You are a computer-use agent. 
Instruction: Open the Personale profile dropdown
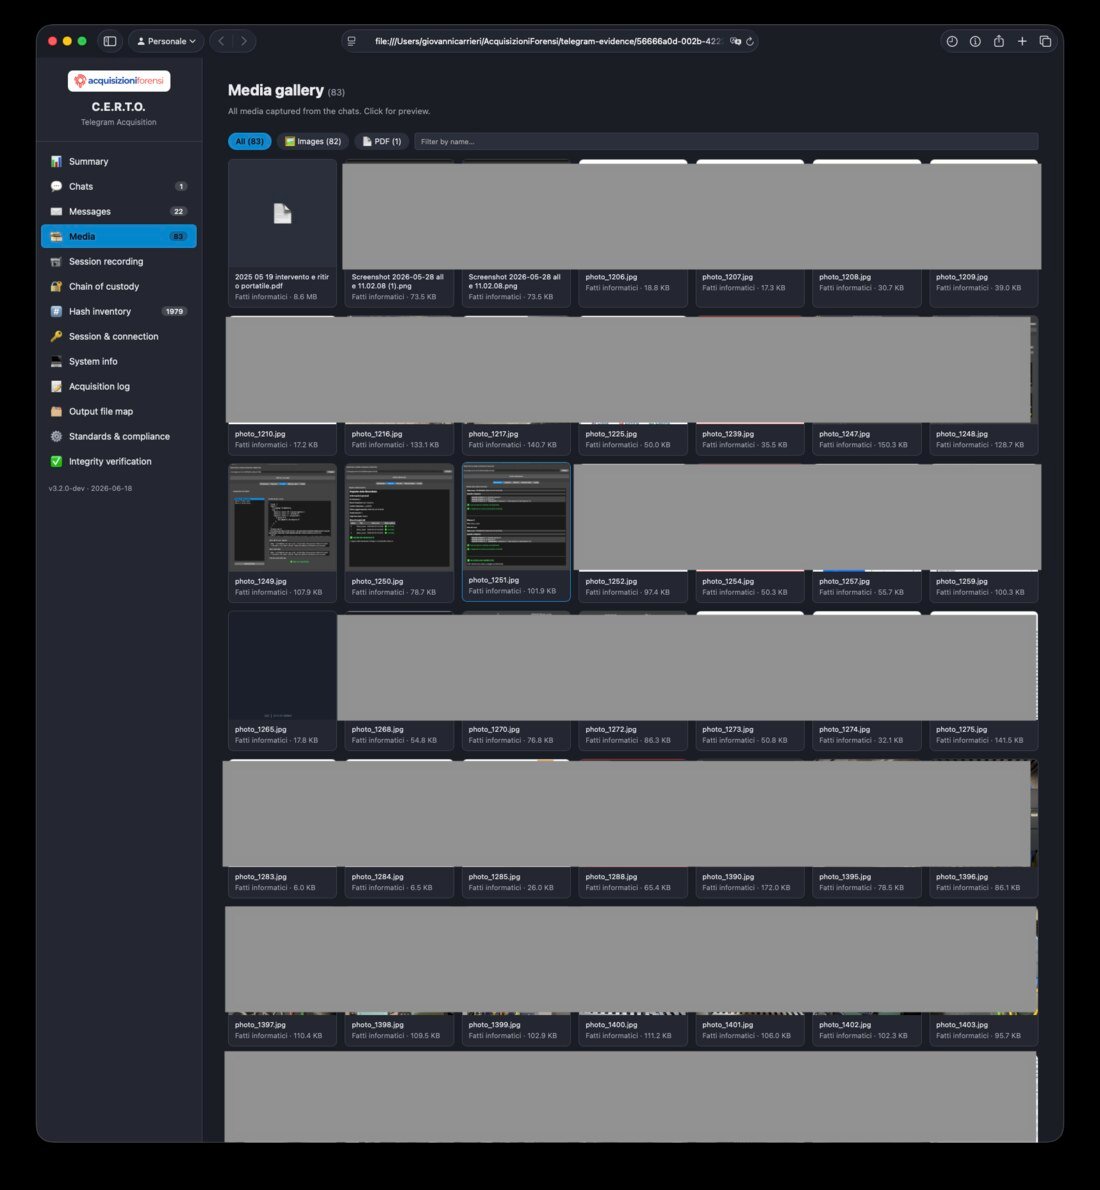[166, 41]
